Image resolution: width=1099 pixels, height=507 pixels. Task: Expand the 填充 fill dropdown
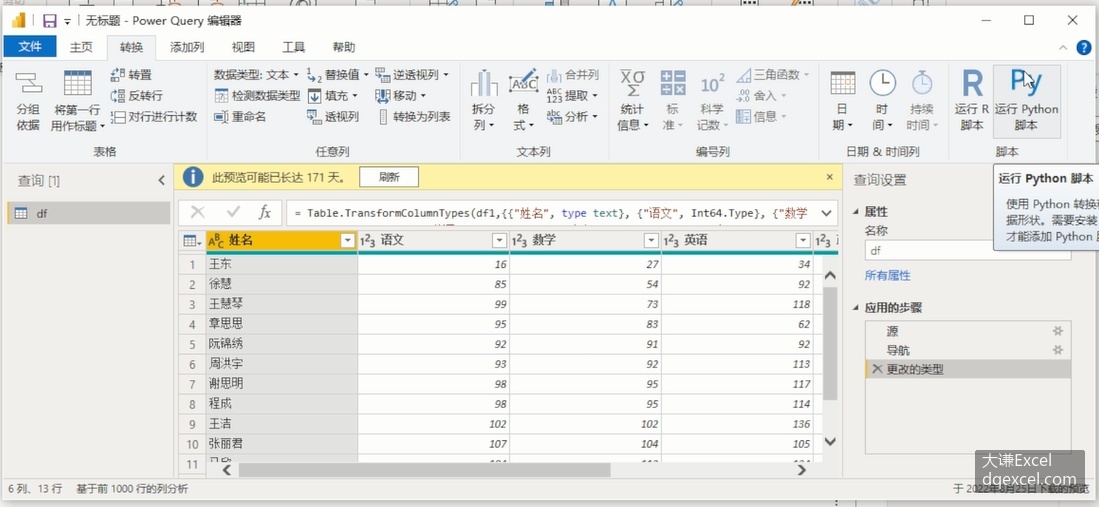click(355, 96)
